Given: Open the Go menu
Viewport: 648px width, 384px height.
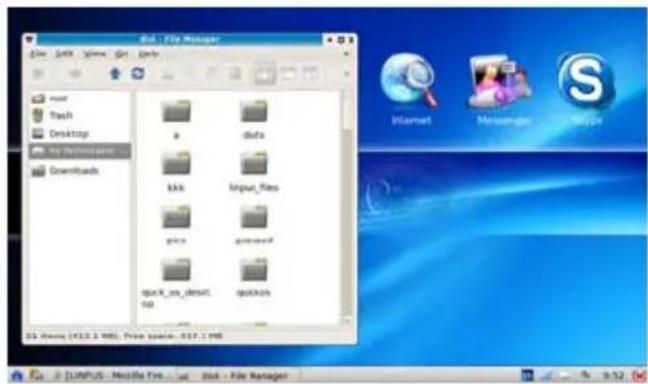Looking at the screenshot, I should pyautogui.click(x=122, y=54).
